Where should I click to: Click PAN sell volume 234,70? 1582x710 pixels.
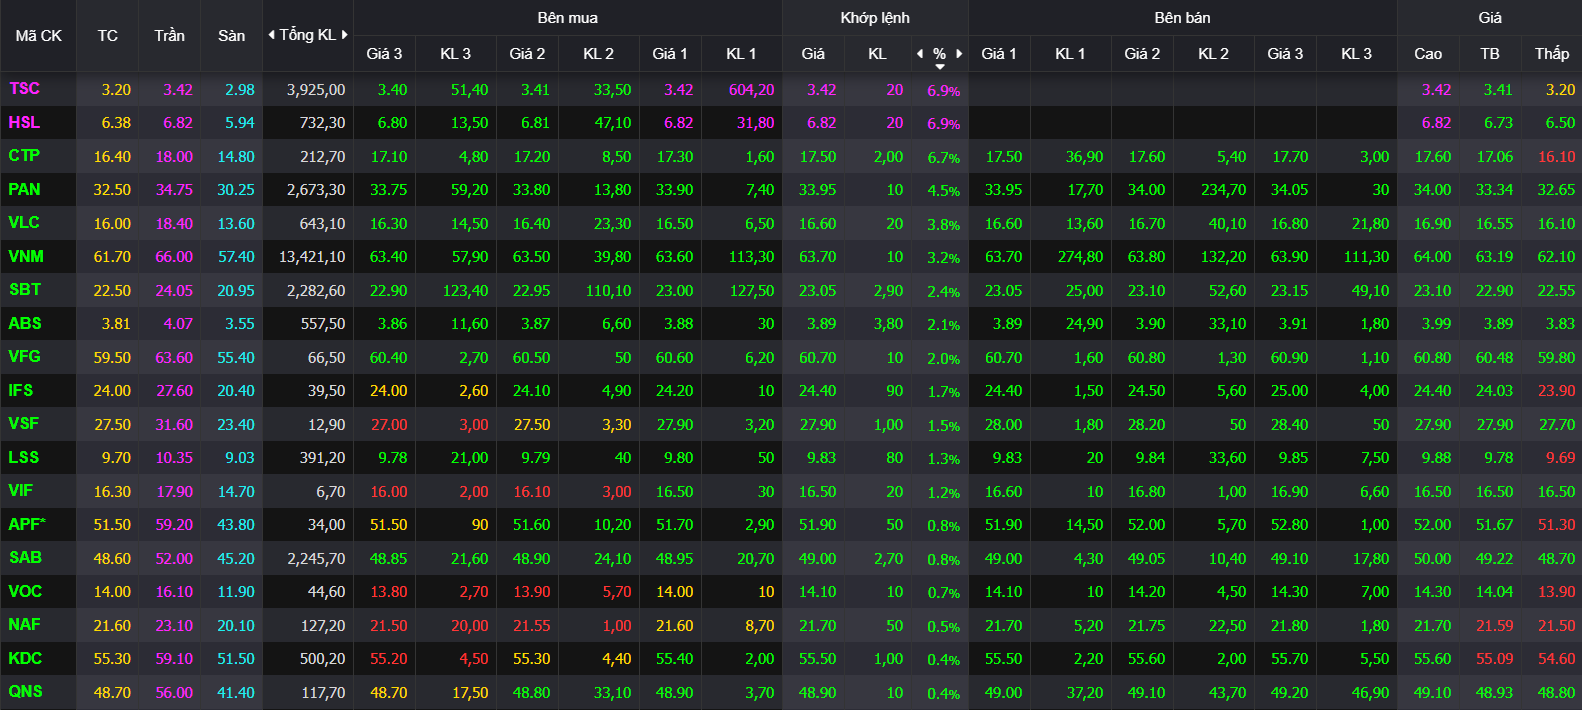(1224, 190)
